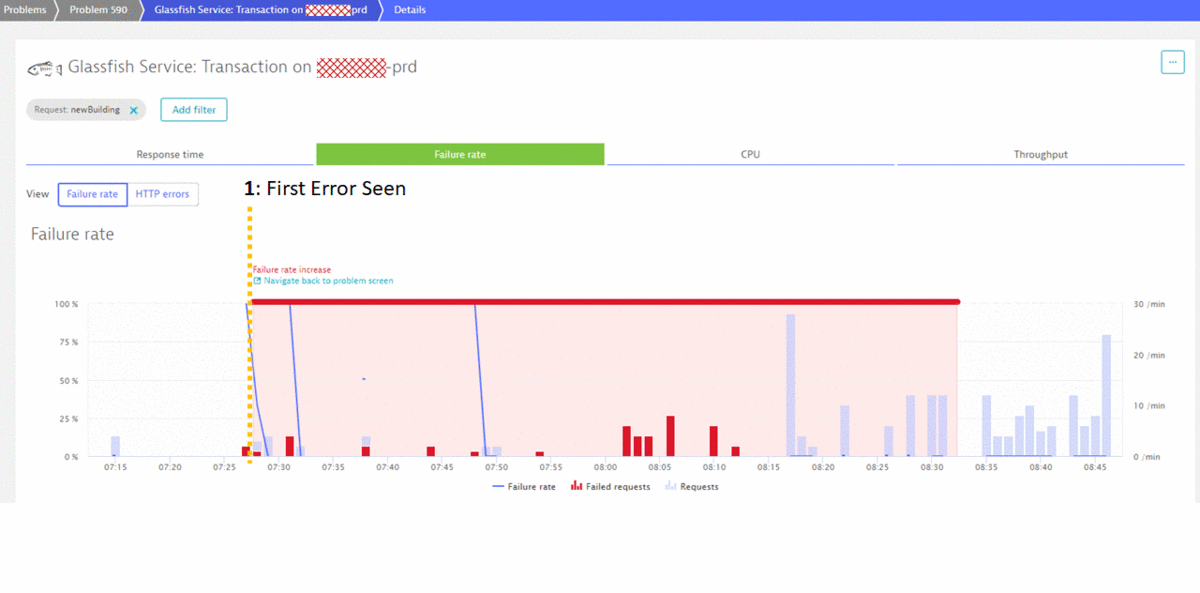Hide the Requests series using the legend
This screenshot has width=1200, height=593.
[698, 486]
